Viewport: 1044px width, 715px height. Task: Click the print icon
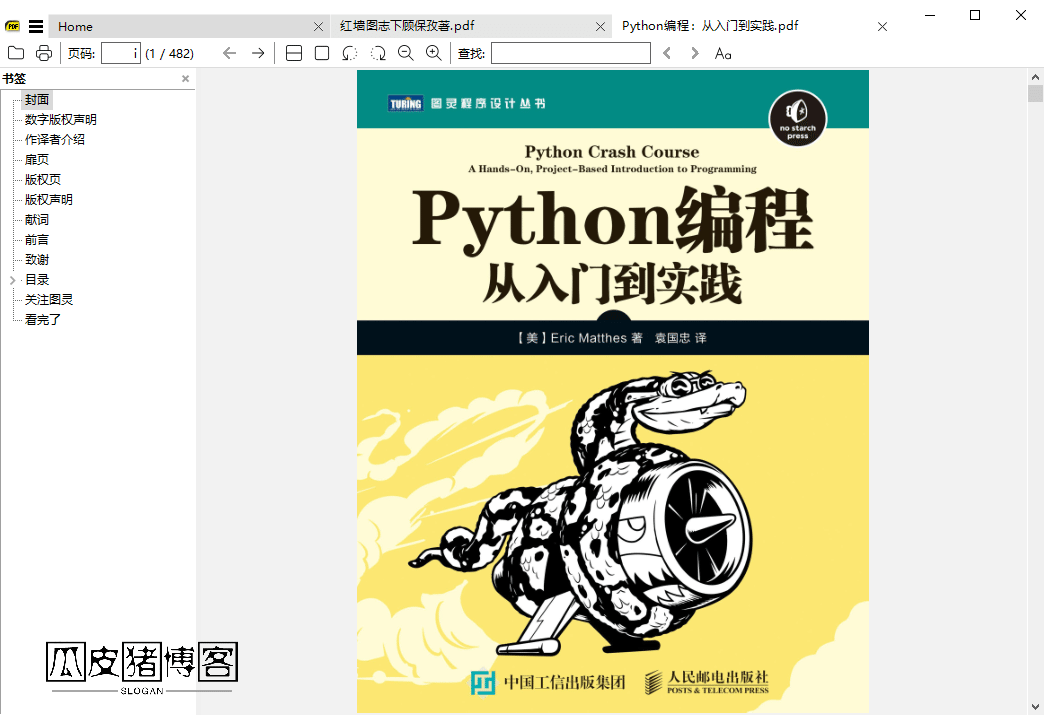44,53
